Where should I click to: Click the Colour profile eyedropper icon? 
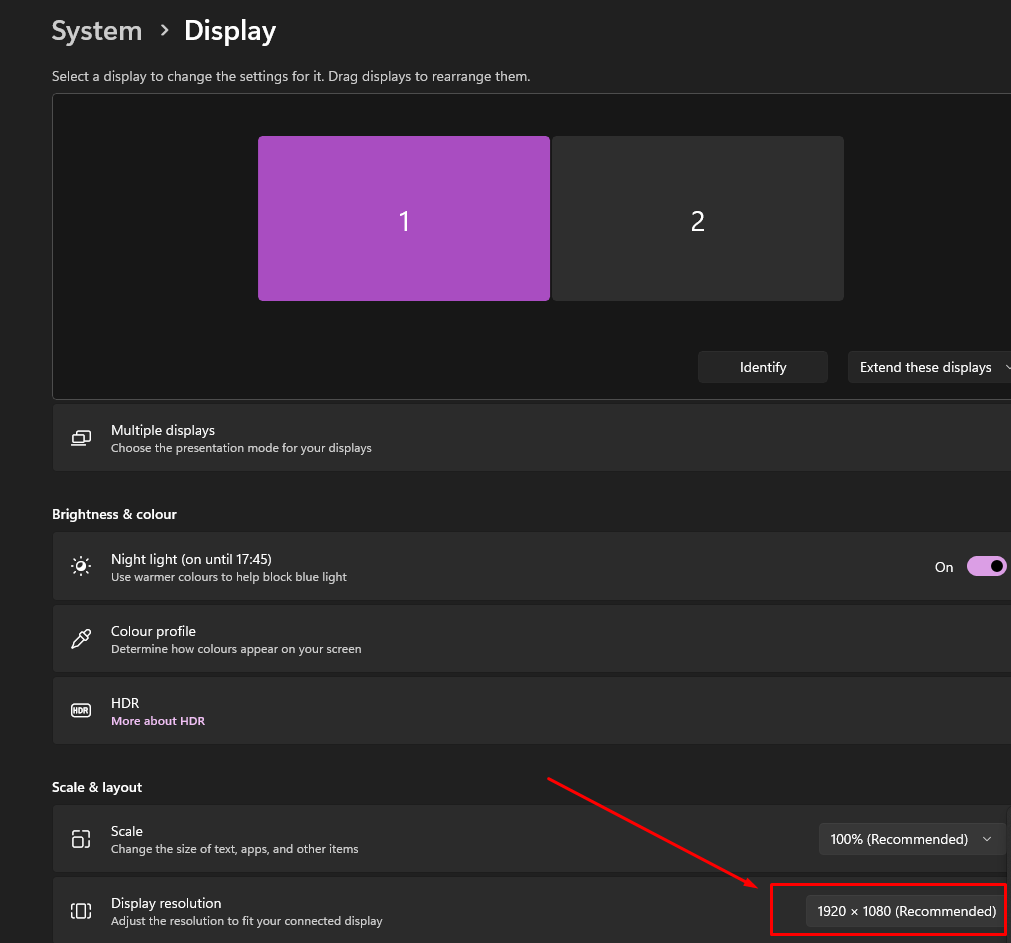click(x=81, y=638)
